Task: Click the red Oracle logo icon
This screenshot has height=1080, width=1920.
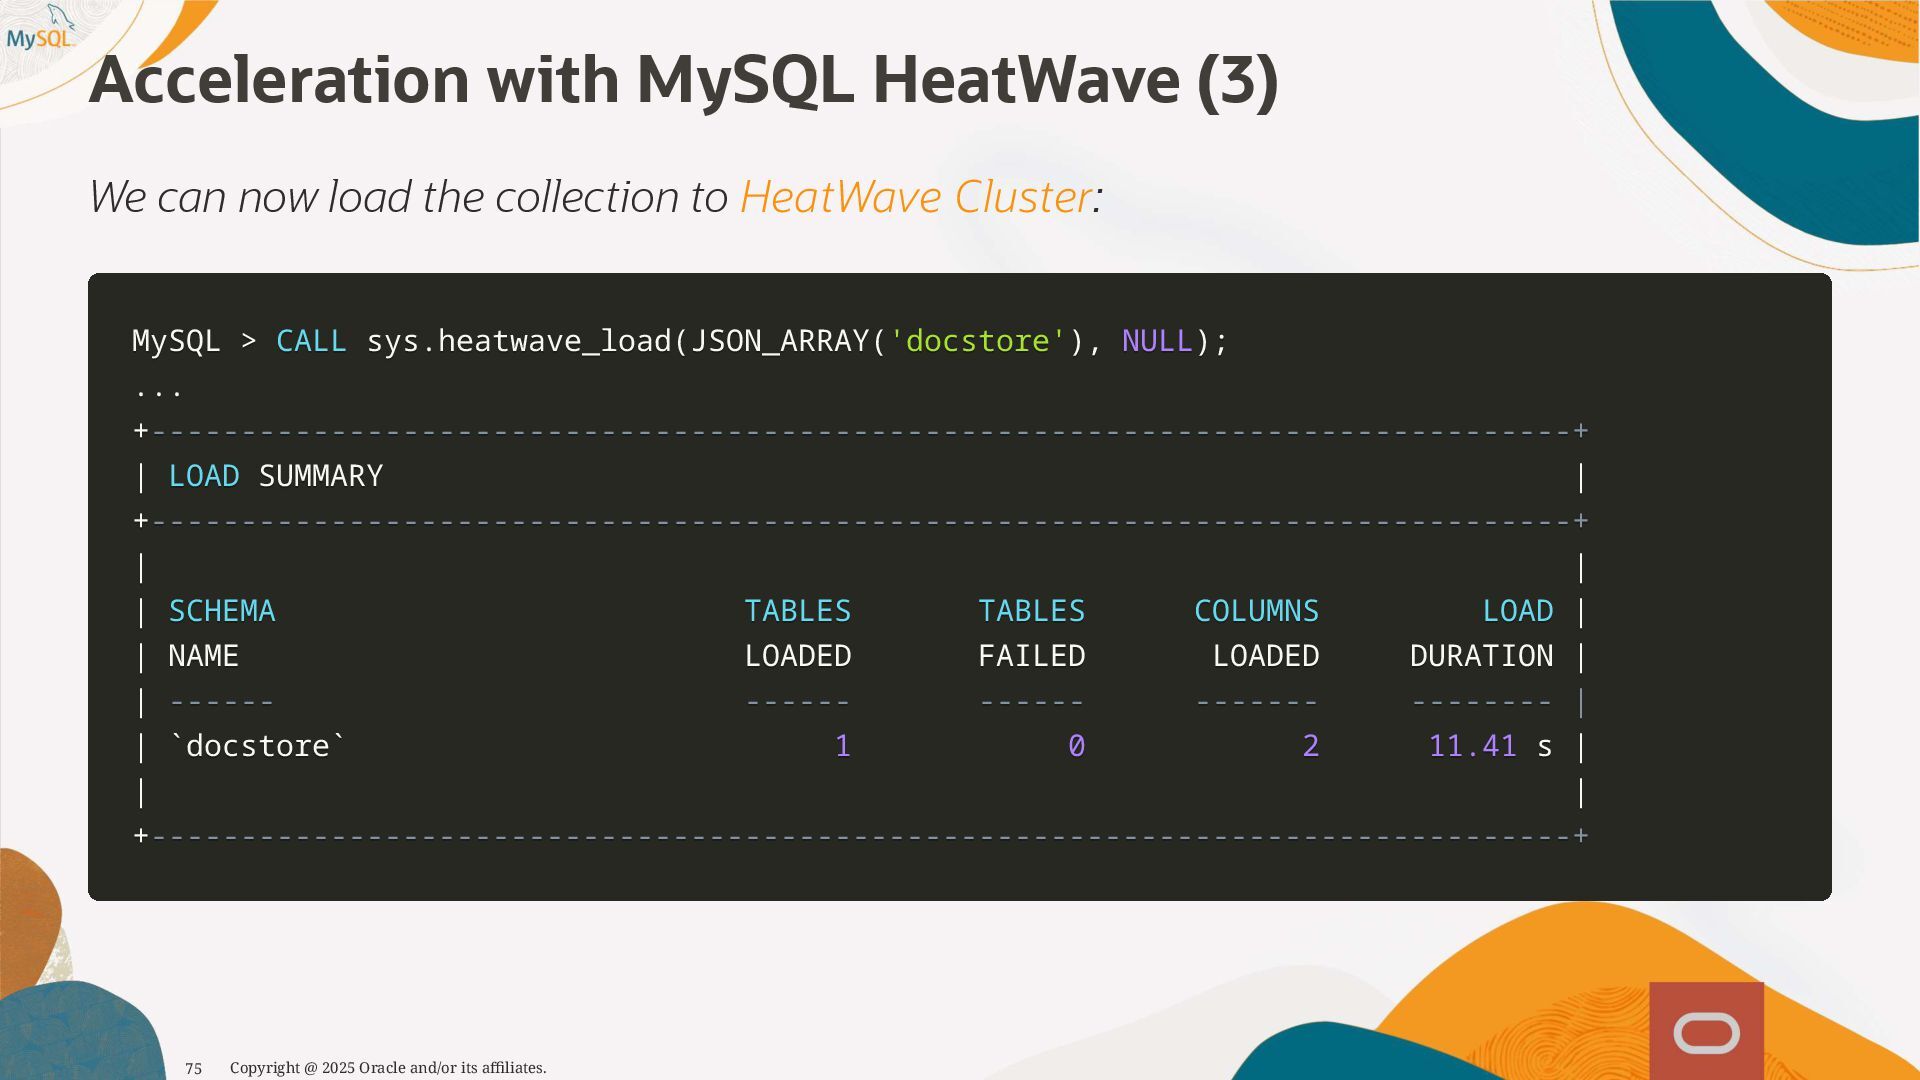Action: tap(1706, 1032)
